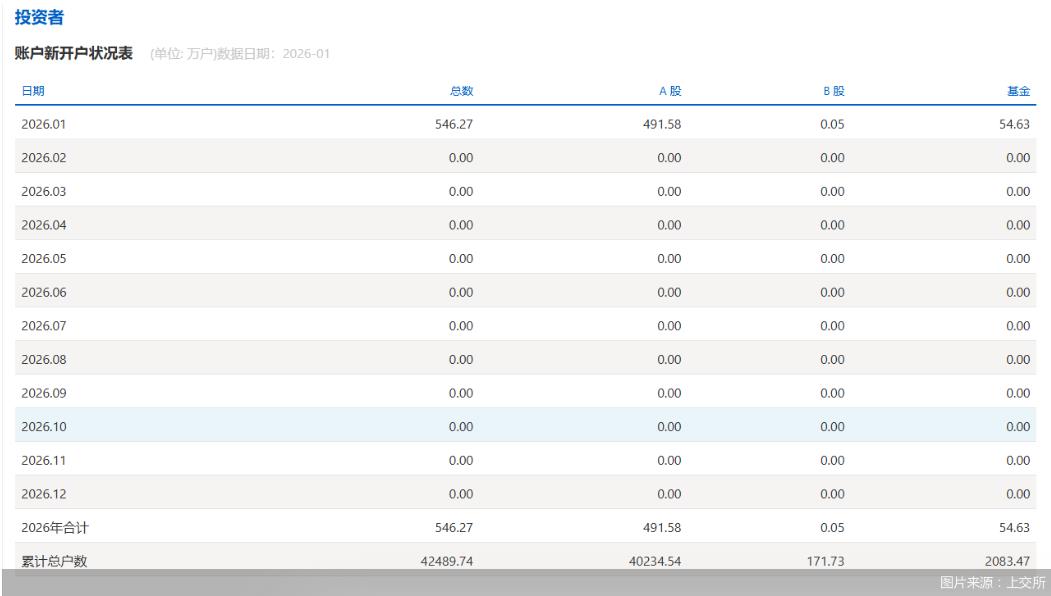This screenshot has height=596, width=1051.
Task: Select the A股 column header
Action: (x=669, y=91)
